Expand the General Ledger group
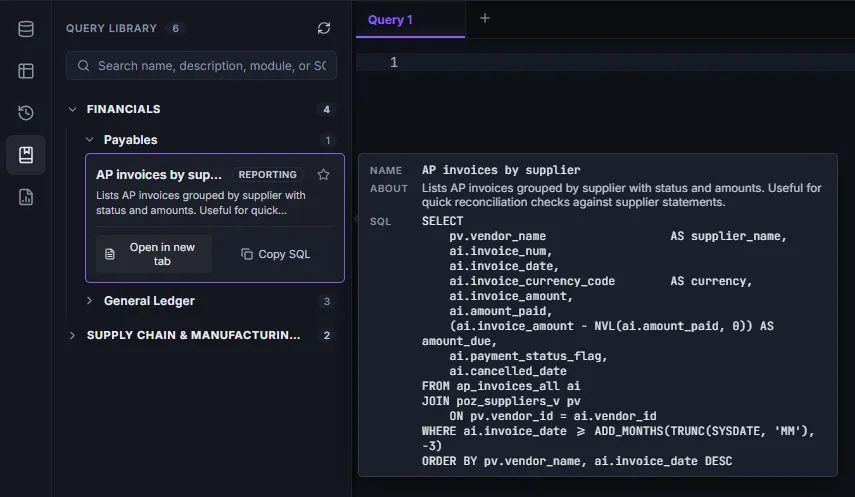The height and width of the screenshot is (497, 855). (90, 301)
